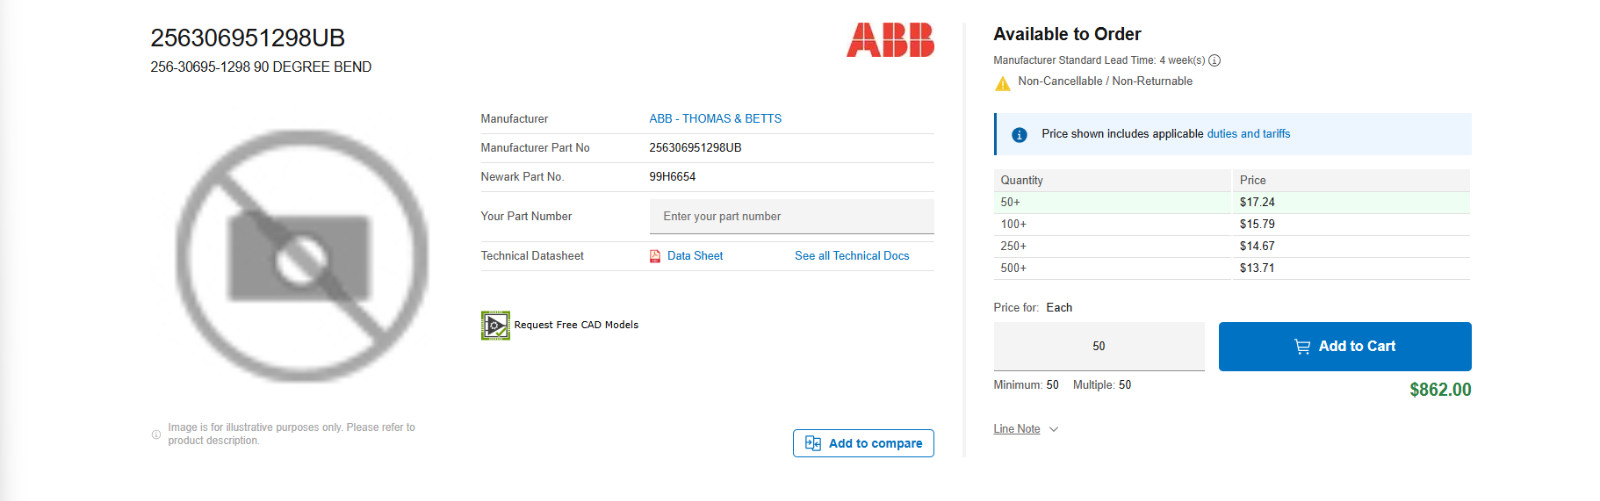Open the Line Note link

1016,430
